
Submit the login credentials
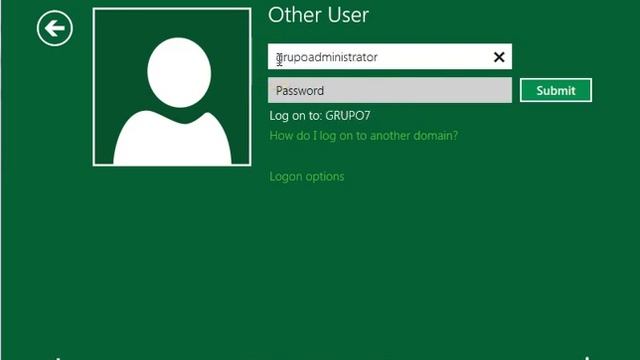tap(556, 90)
